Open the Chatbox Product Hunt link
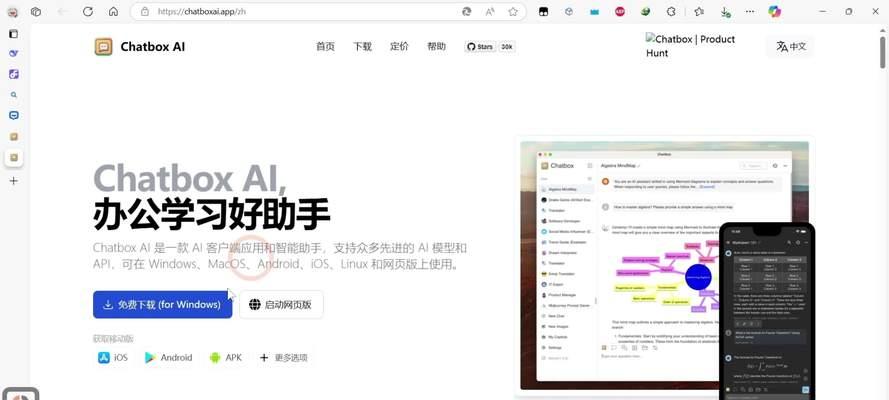The image size is (889, 400). [691, 46]
